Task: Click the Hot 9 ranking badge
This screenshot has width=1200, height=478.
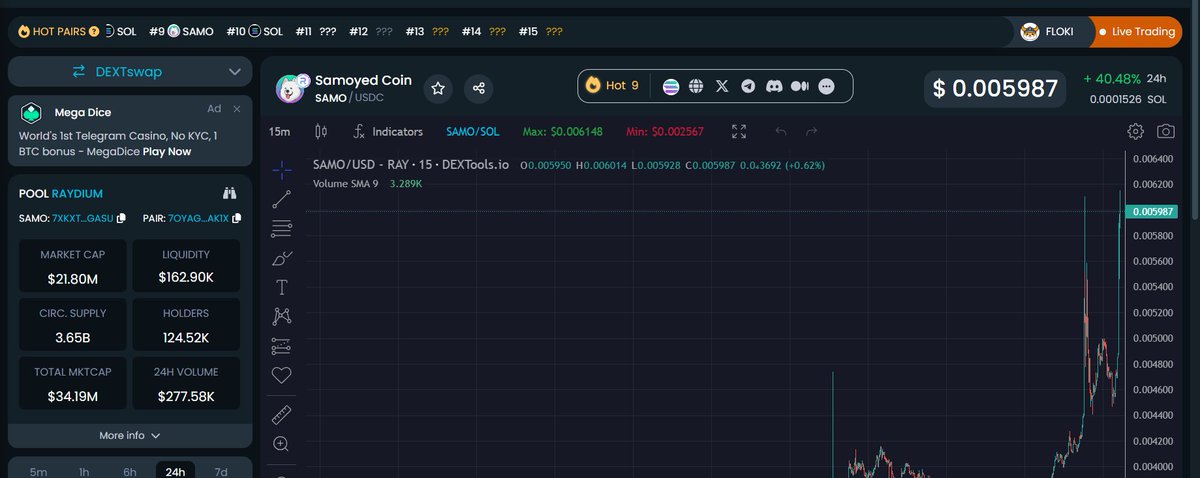Action: click(x=612, y=86)
